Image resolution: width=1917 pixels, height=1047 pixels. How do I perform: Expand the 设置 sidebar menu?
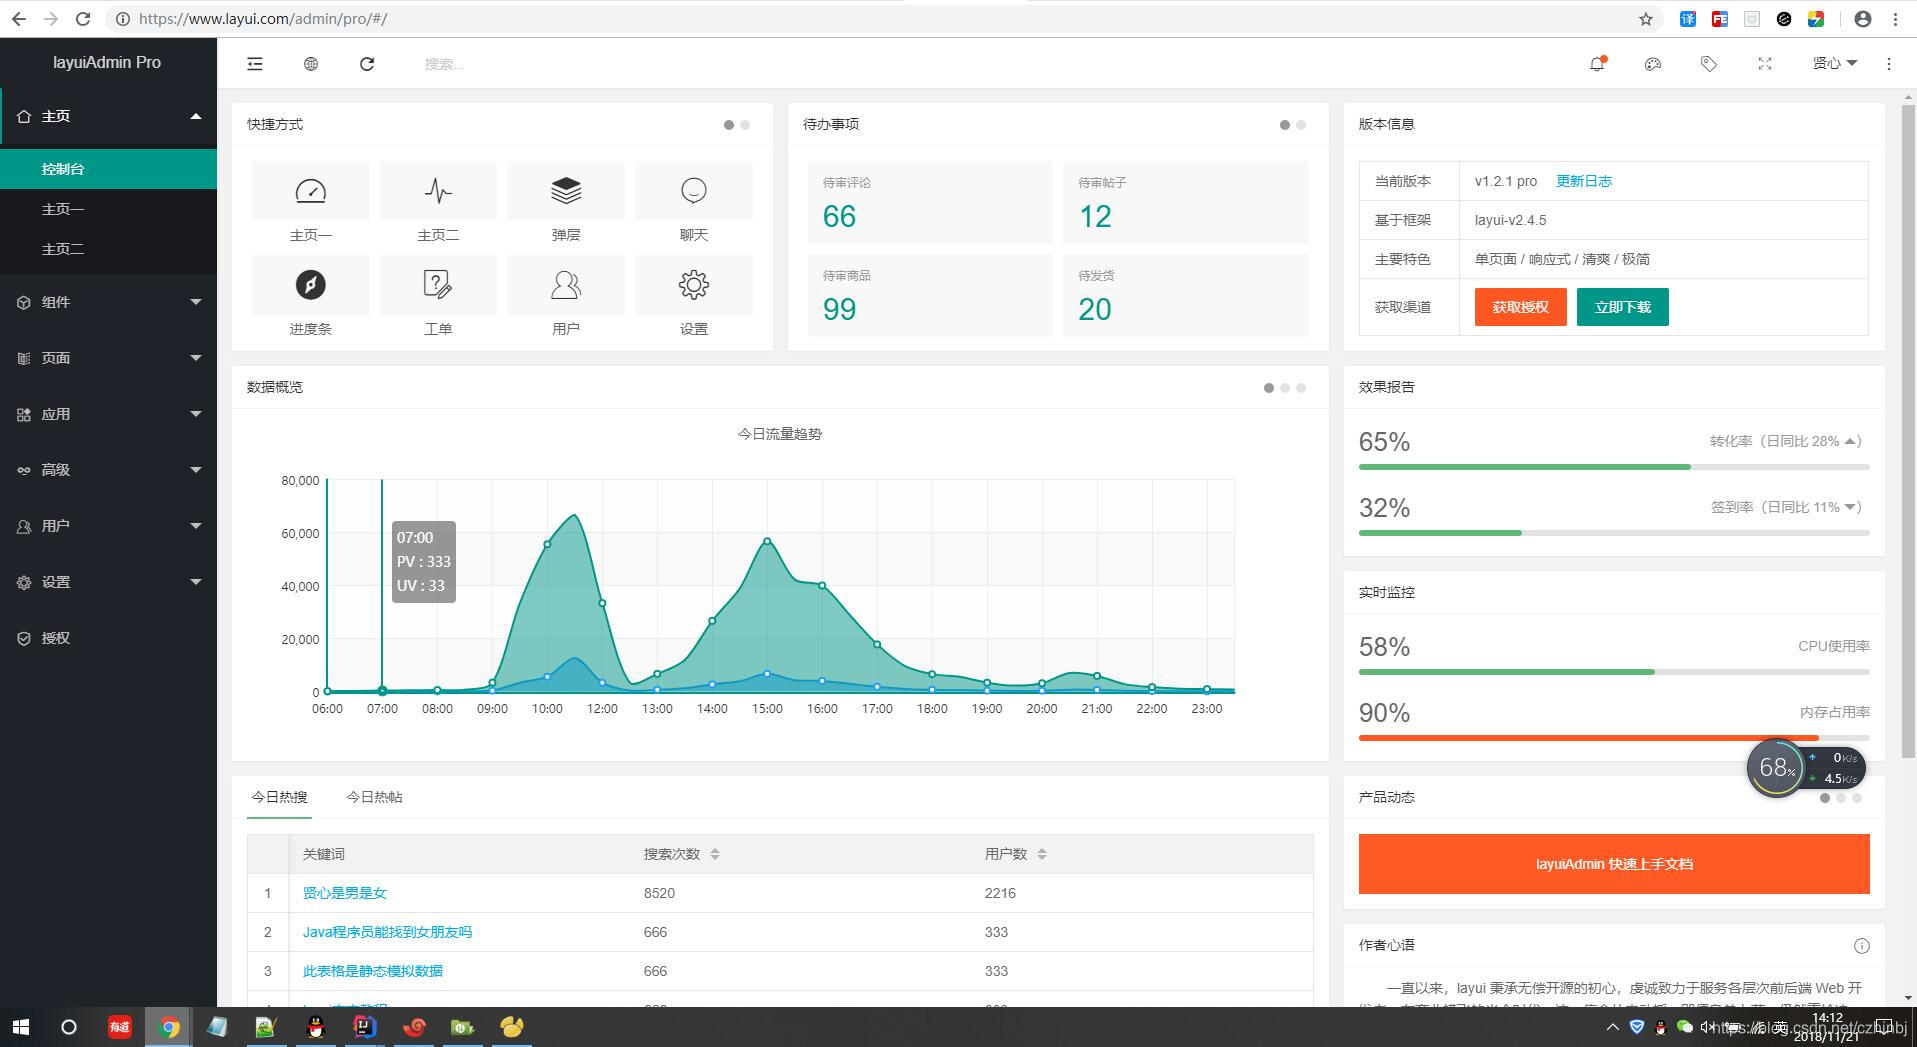tap(108, 582)
